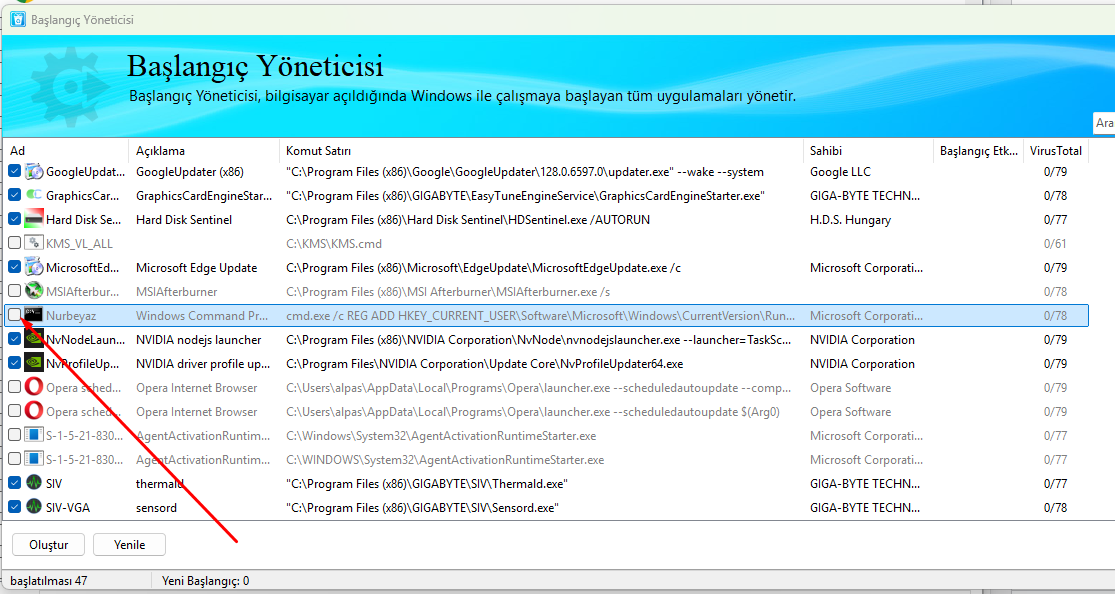The image size is (1115, 594).
Task: Click the KMS_VL_ALL entry name
Action: [80, 243]
